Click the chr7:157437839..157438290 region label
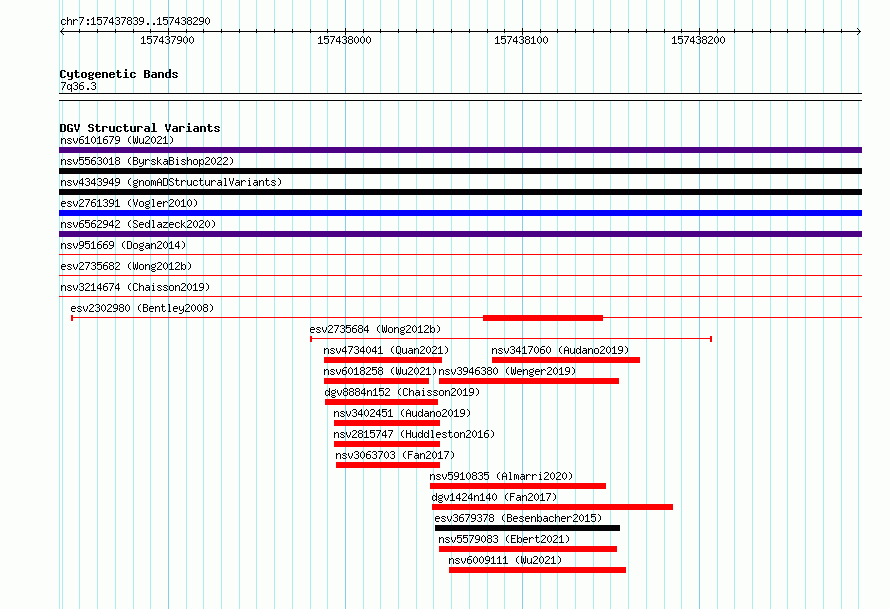Viewport: 890px width, 609px height. click(x=135, y=22)
